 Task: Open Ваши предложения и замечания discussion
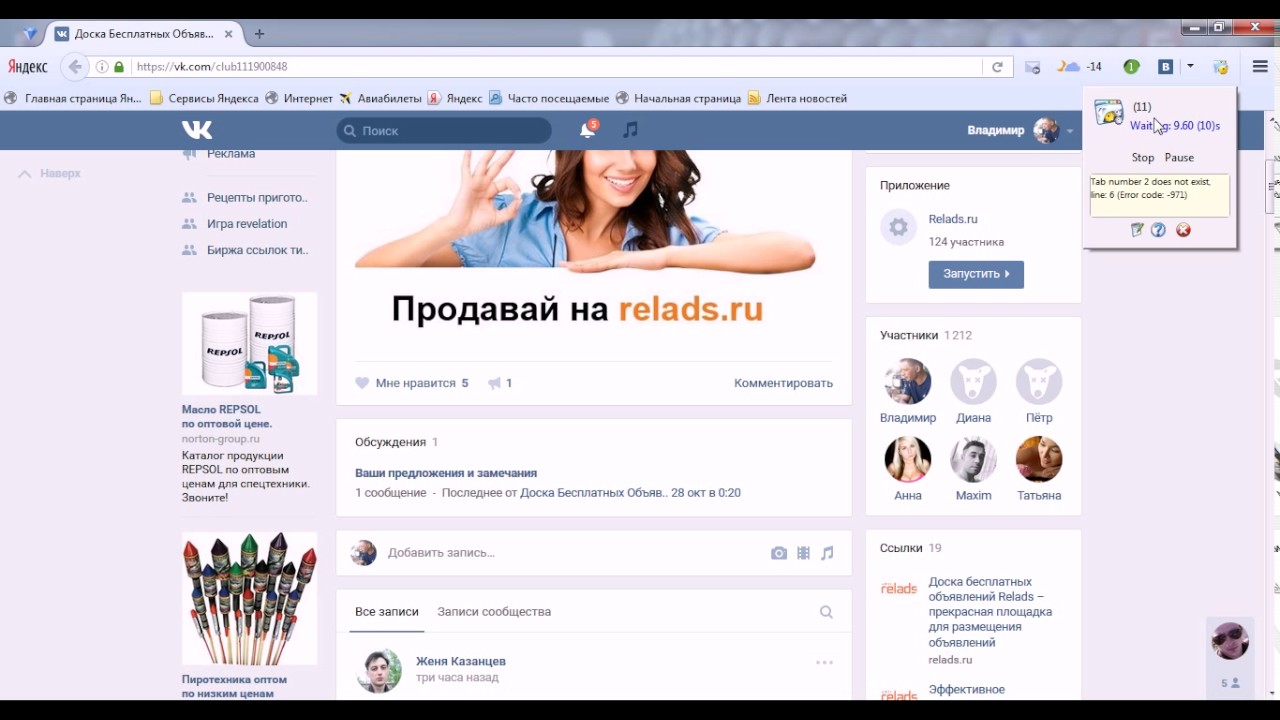446,473
